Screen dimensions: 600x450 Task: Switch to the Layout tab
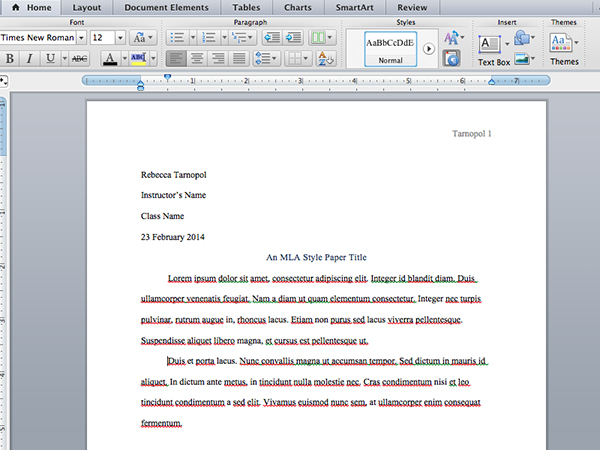coord(87,7)
